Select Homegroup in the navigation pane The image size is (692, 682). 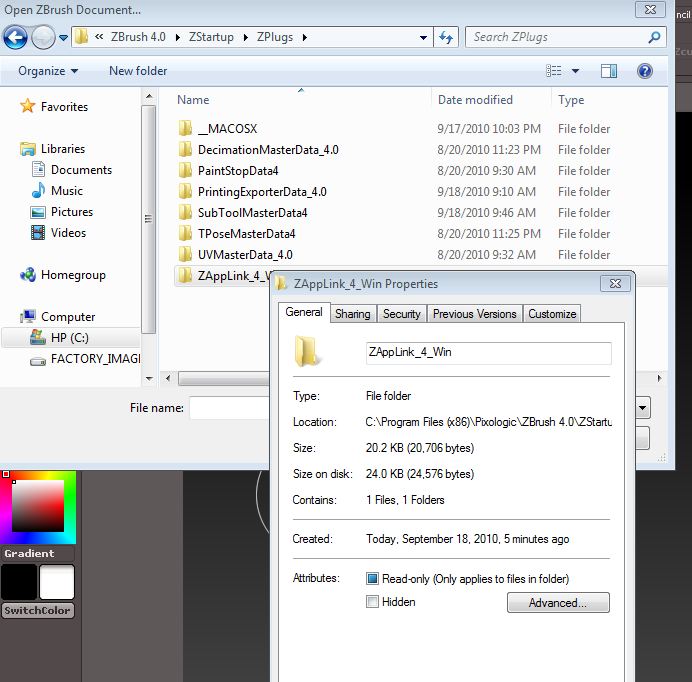(x=63, y=275)
